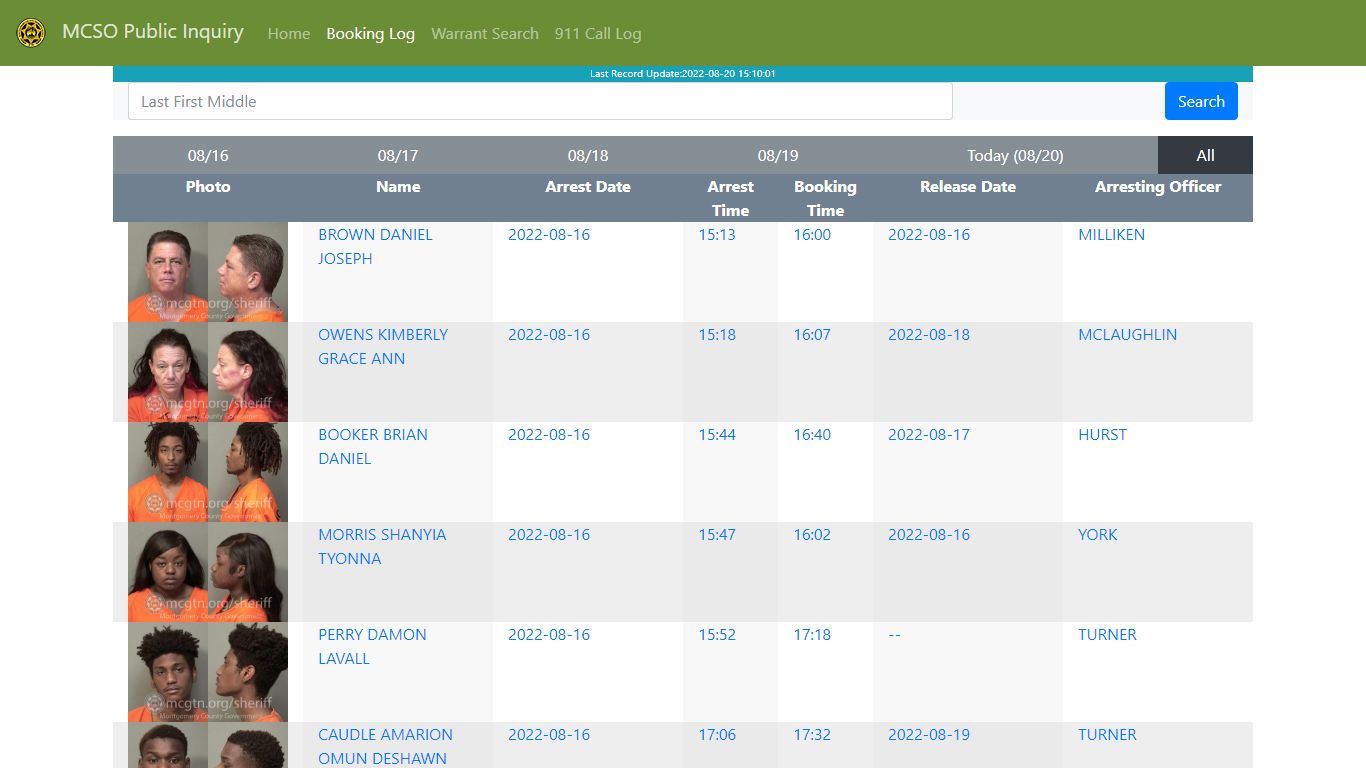Click arrest time 15:13
This screenshot has width=1366, height=768.
[717, 234]
